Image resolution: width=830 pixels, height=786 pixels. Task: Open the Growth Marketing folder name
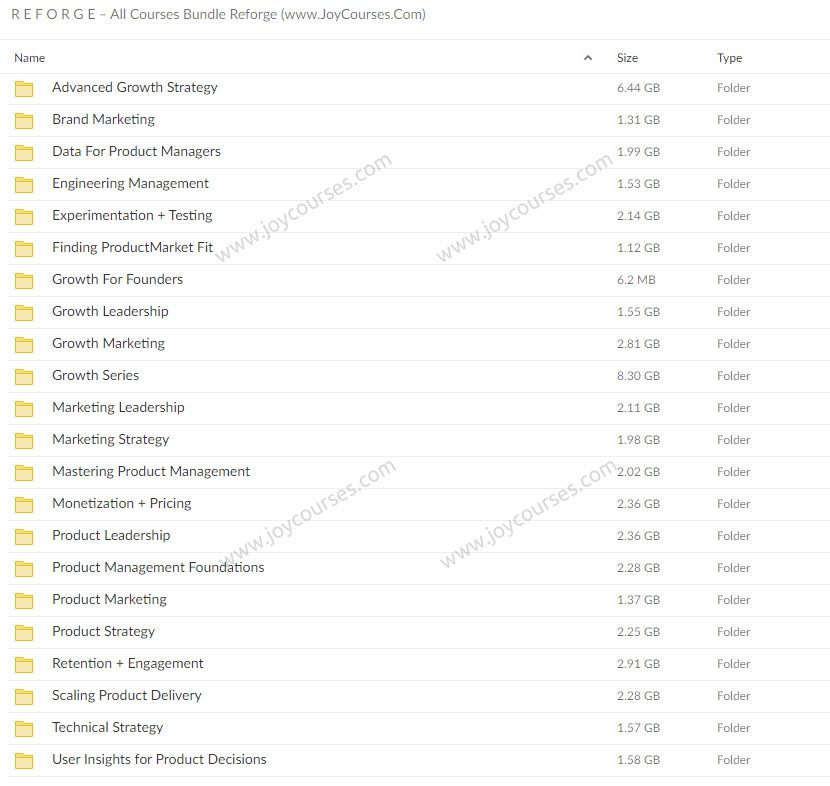tap(109, 343)
